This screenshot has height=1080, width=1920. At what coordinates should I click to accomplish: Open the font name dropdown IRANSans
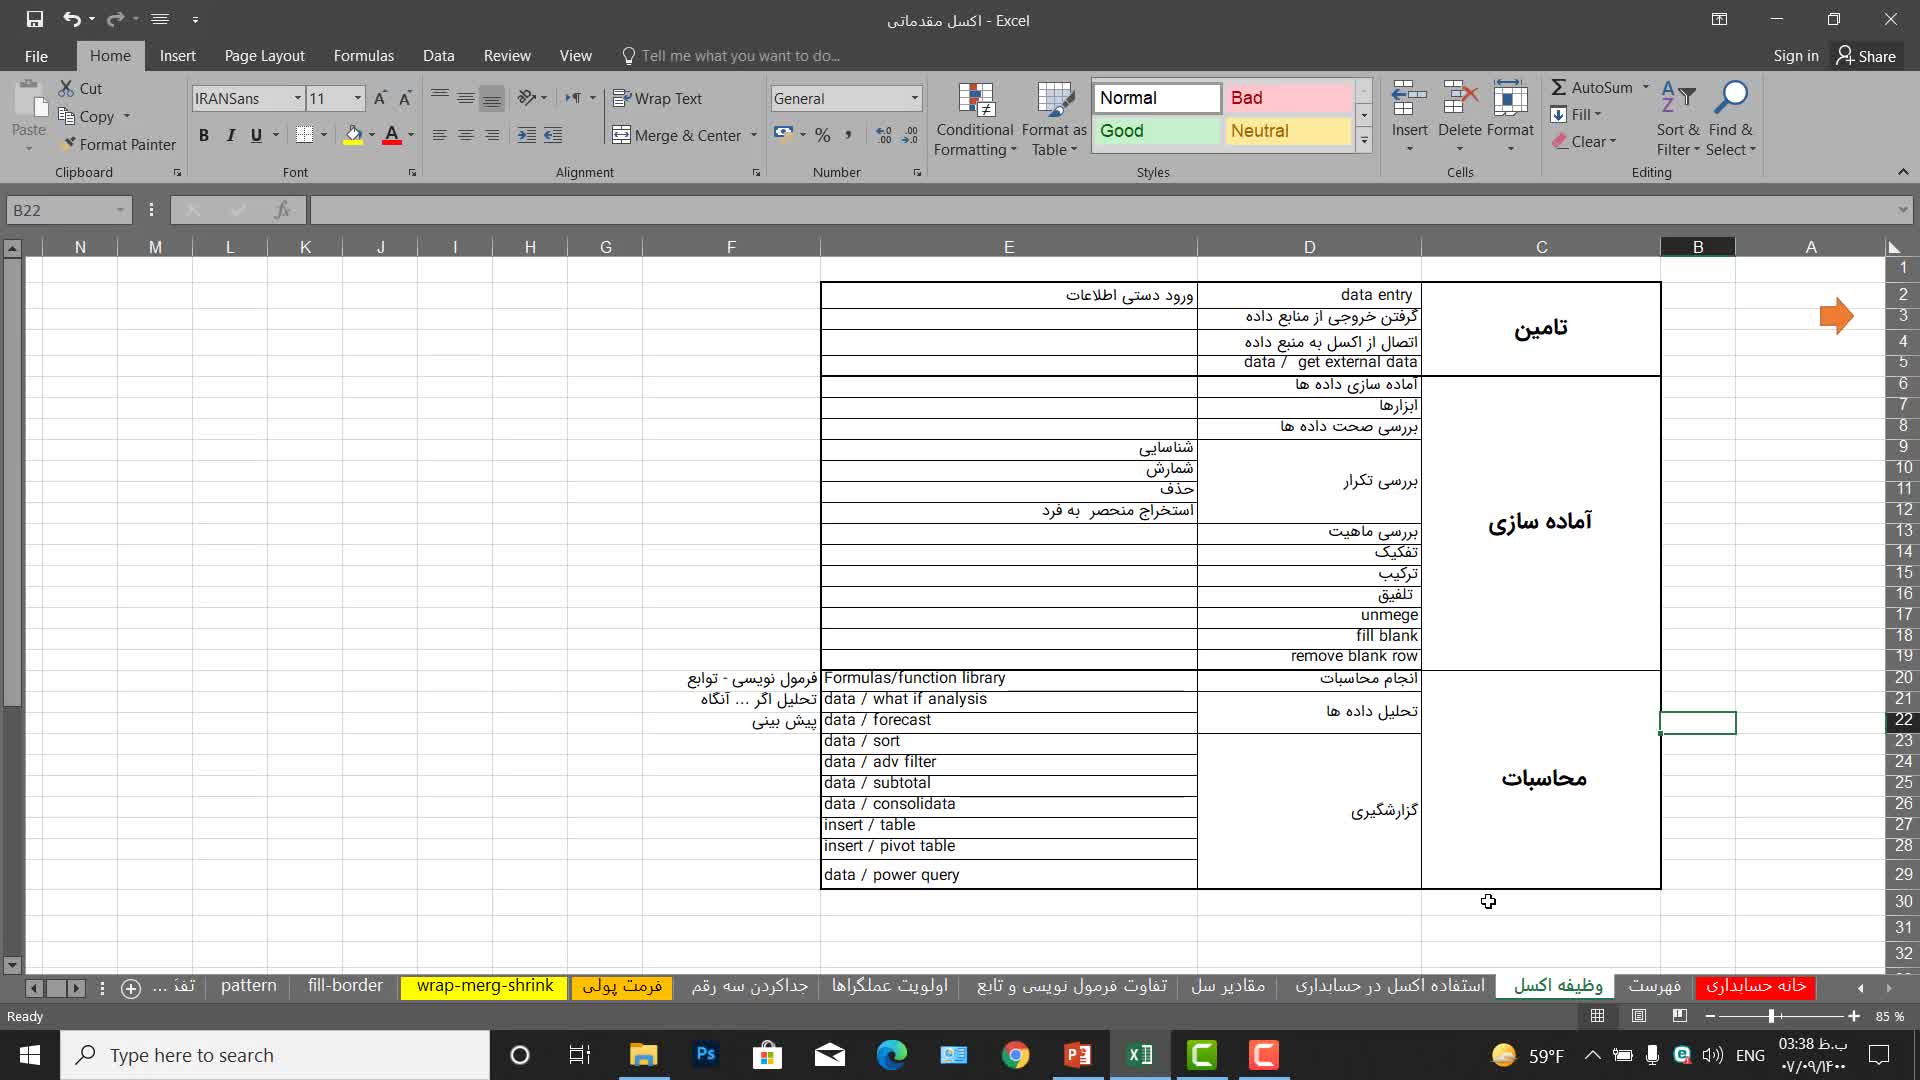point(297,98)
